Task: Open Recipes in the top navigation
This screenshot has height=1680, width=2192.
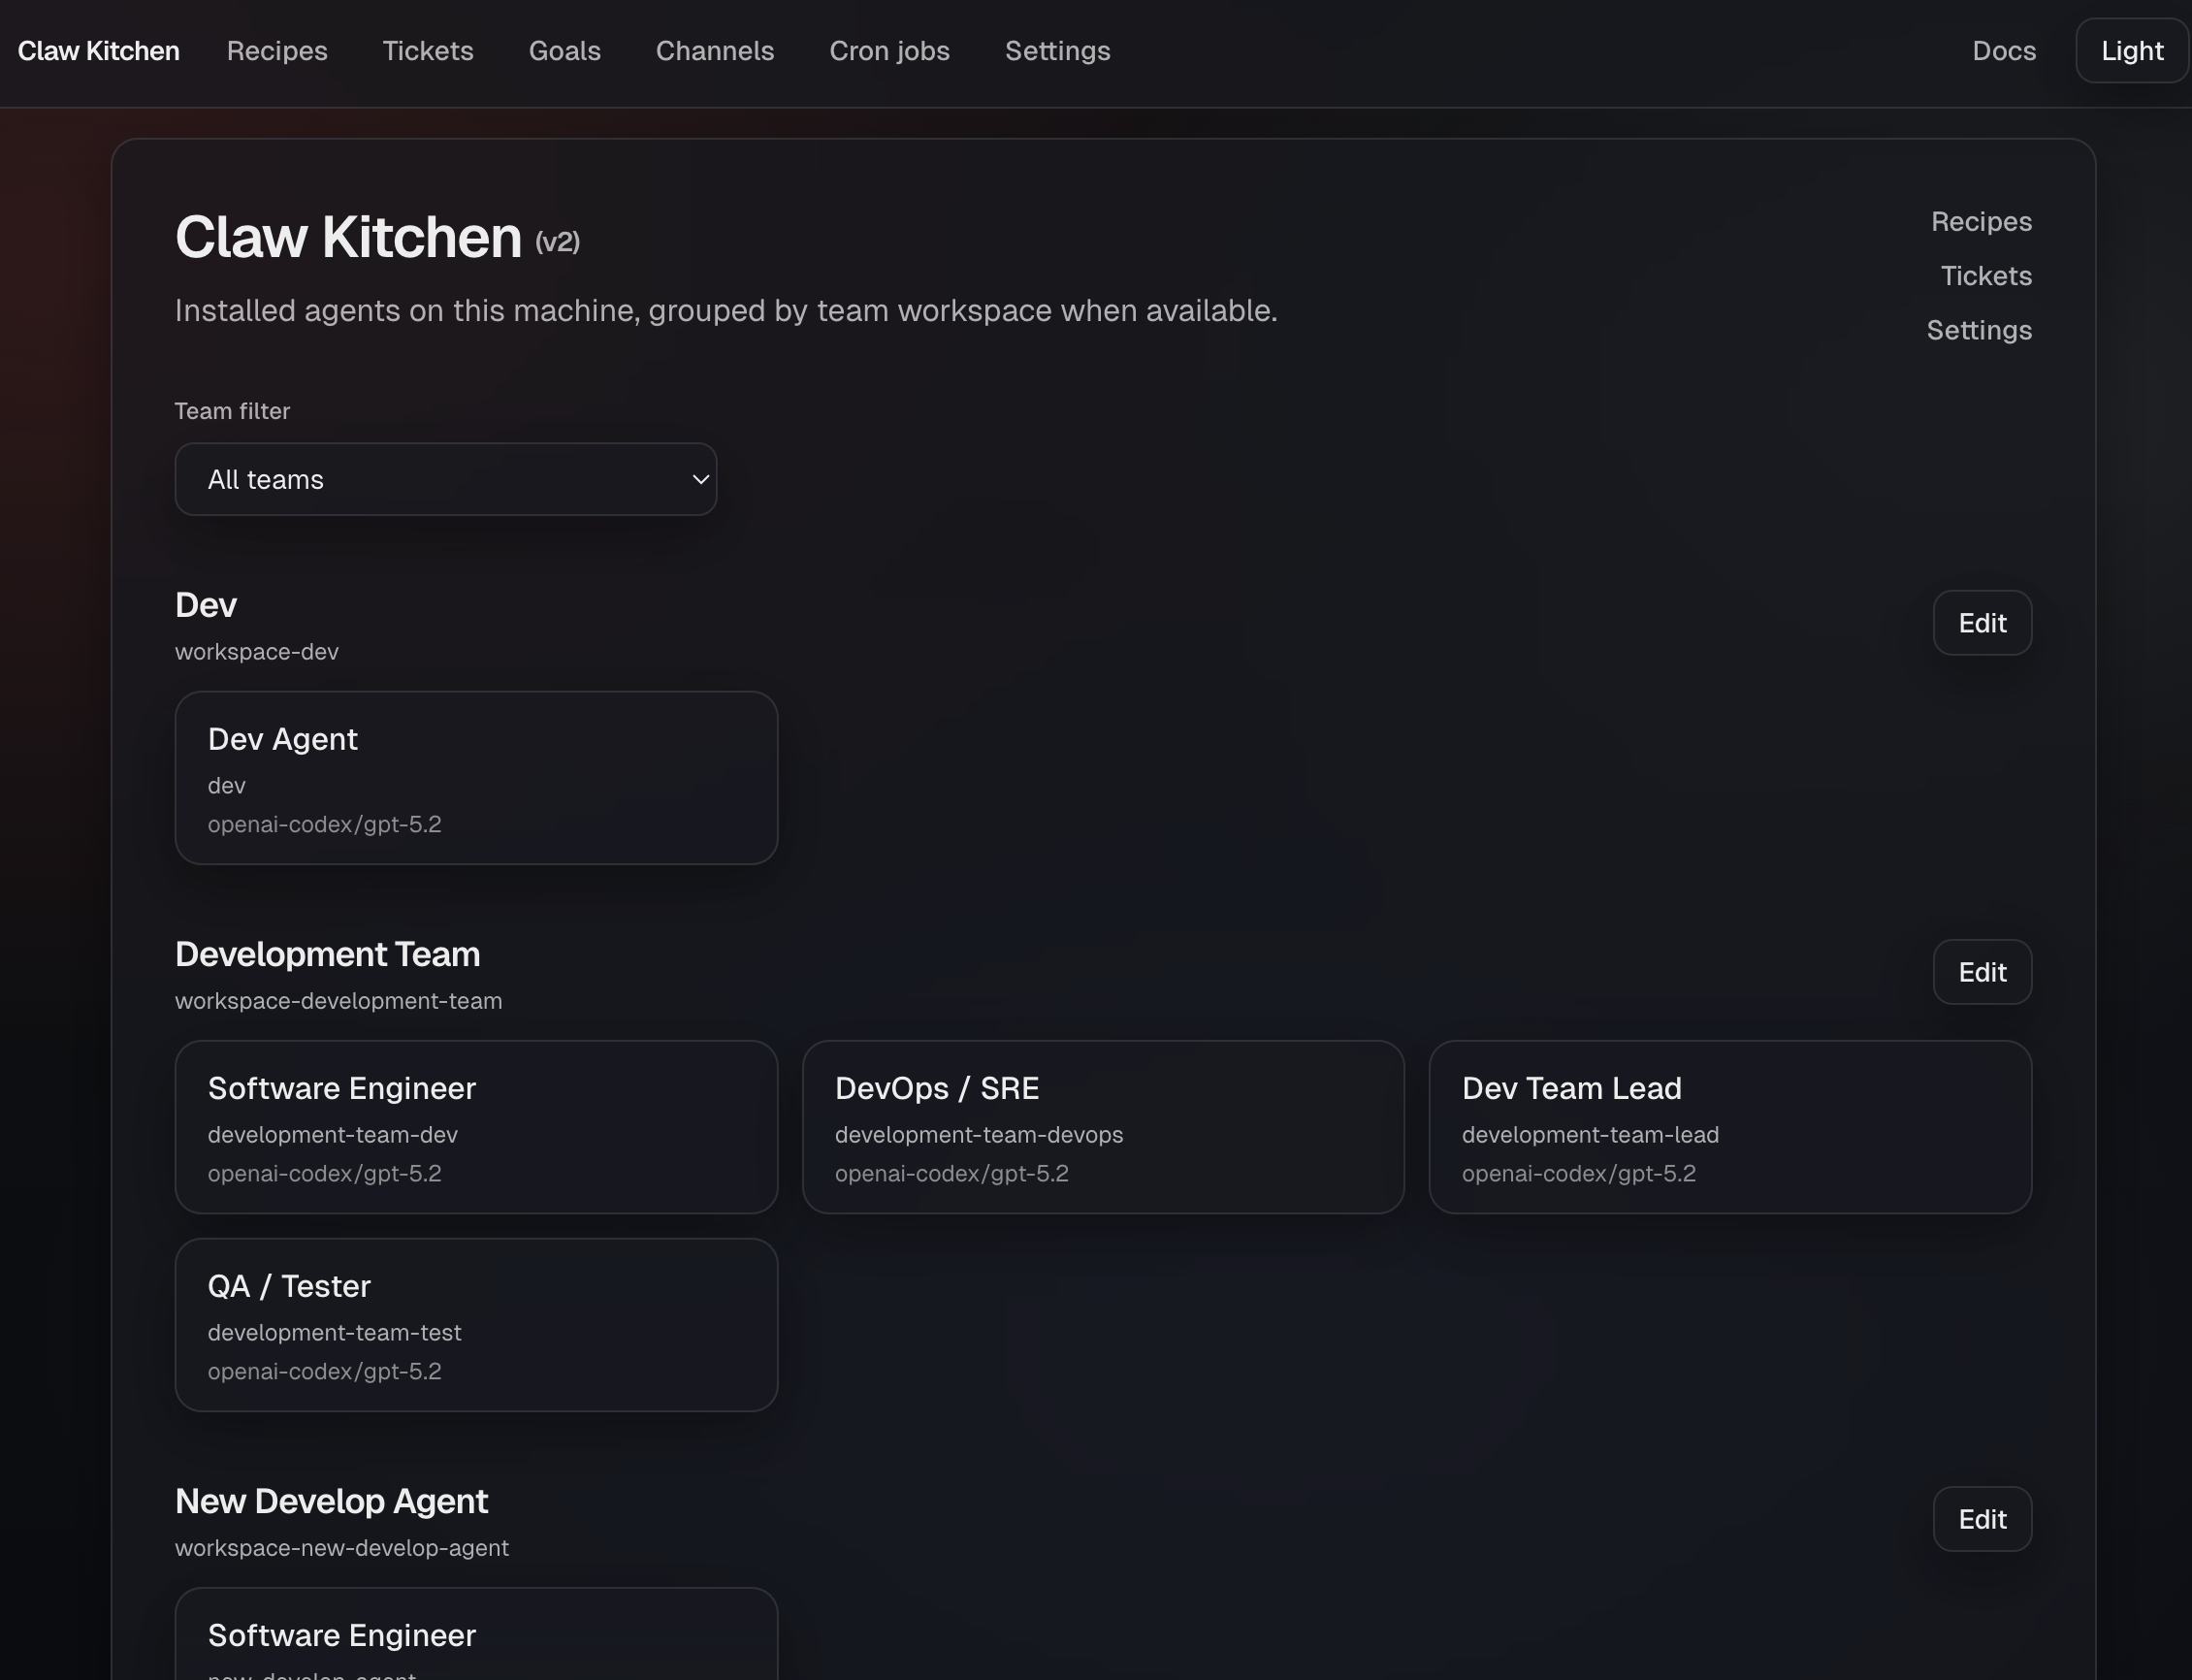Action: (x=277, y=51)
